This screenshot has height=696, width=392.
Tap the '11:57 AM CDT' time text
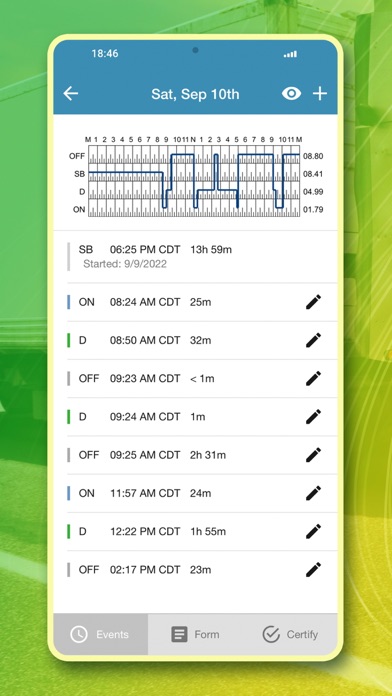click(145, 493)
